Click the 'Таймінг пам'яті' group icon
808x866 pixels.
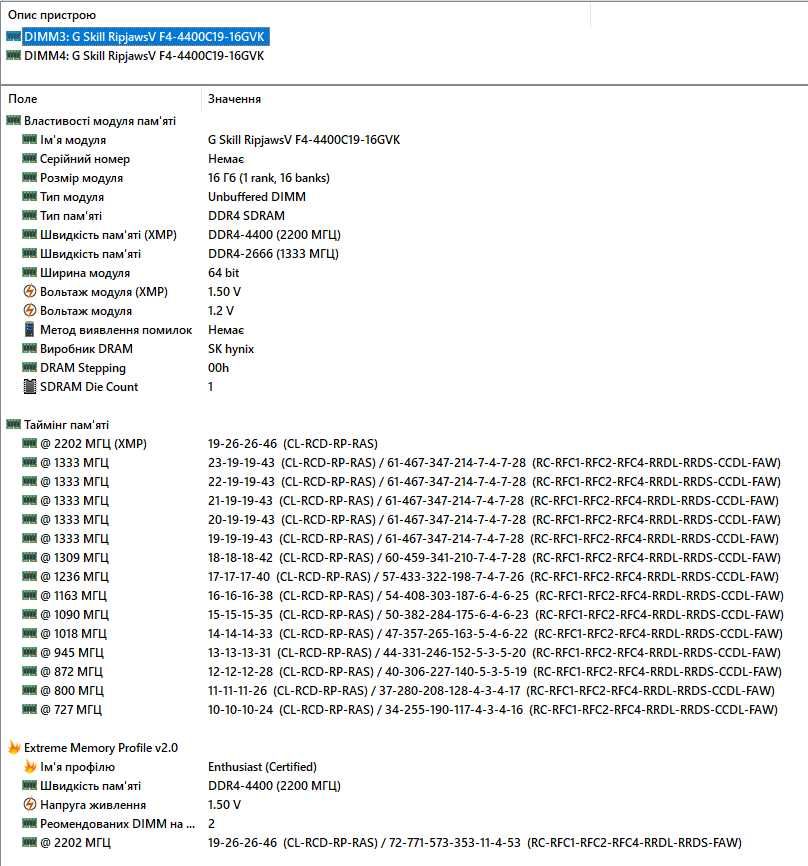tap(13, 424)
